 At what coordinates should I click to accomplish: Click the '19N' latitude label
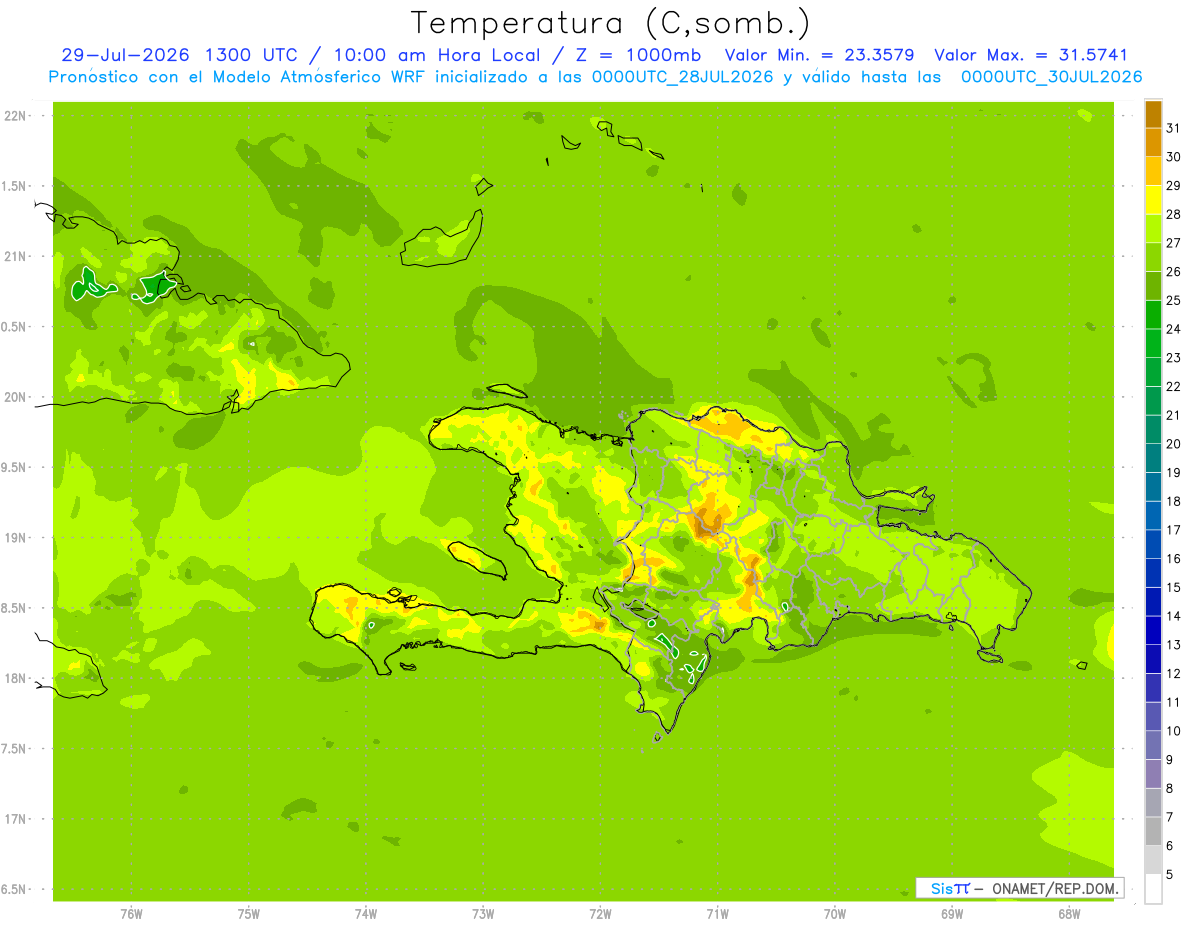coord(16,537)
